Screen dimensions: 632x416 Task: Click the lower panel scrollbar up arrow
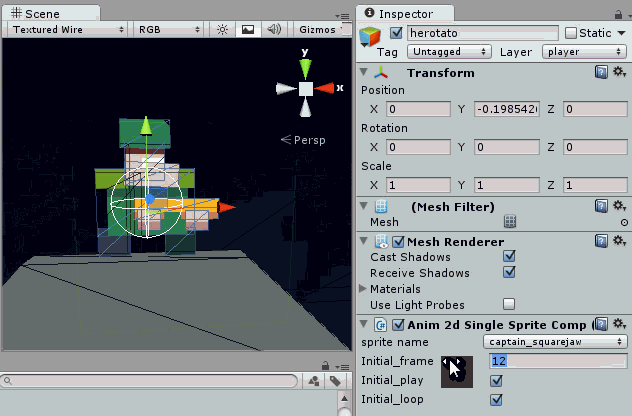pos(344,399)
